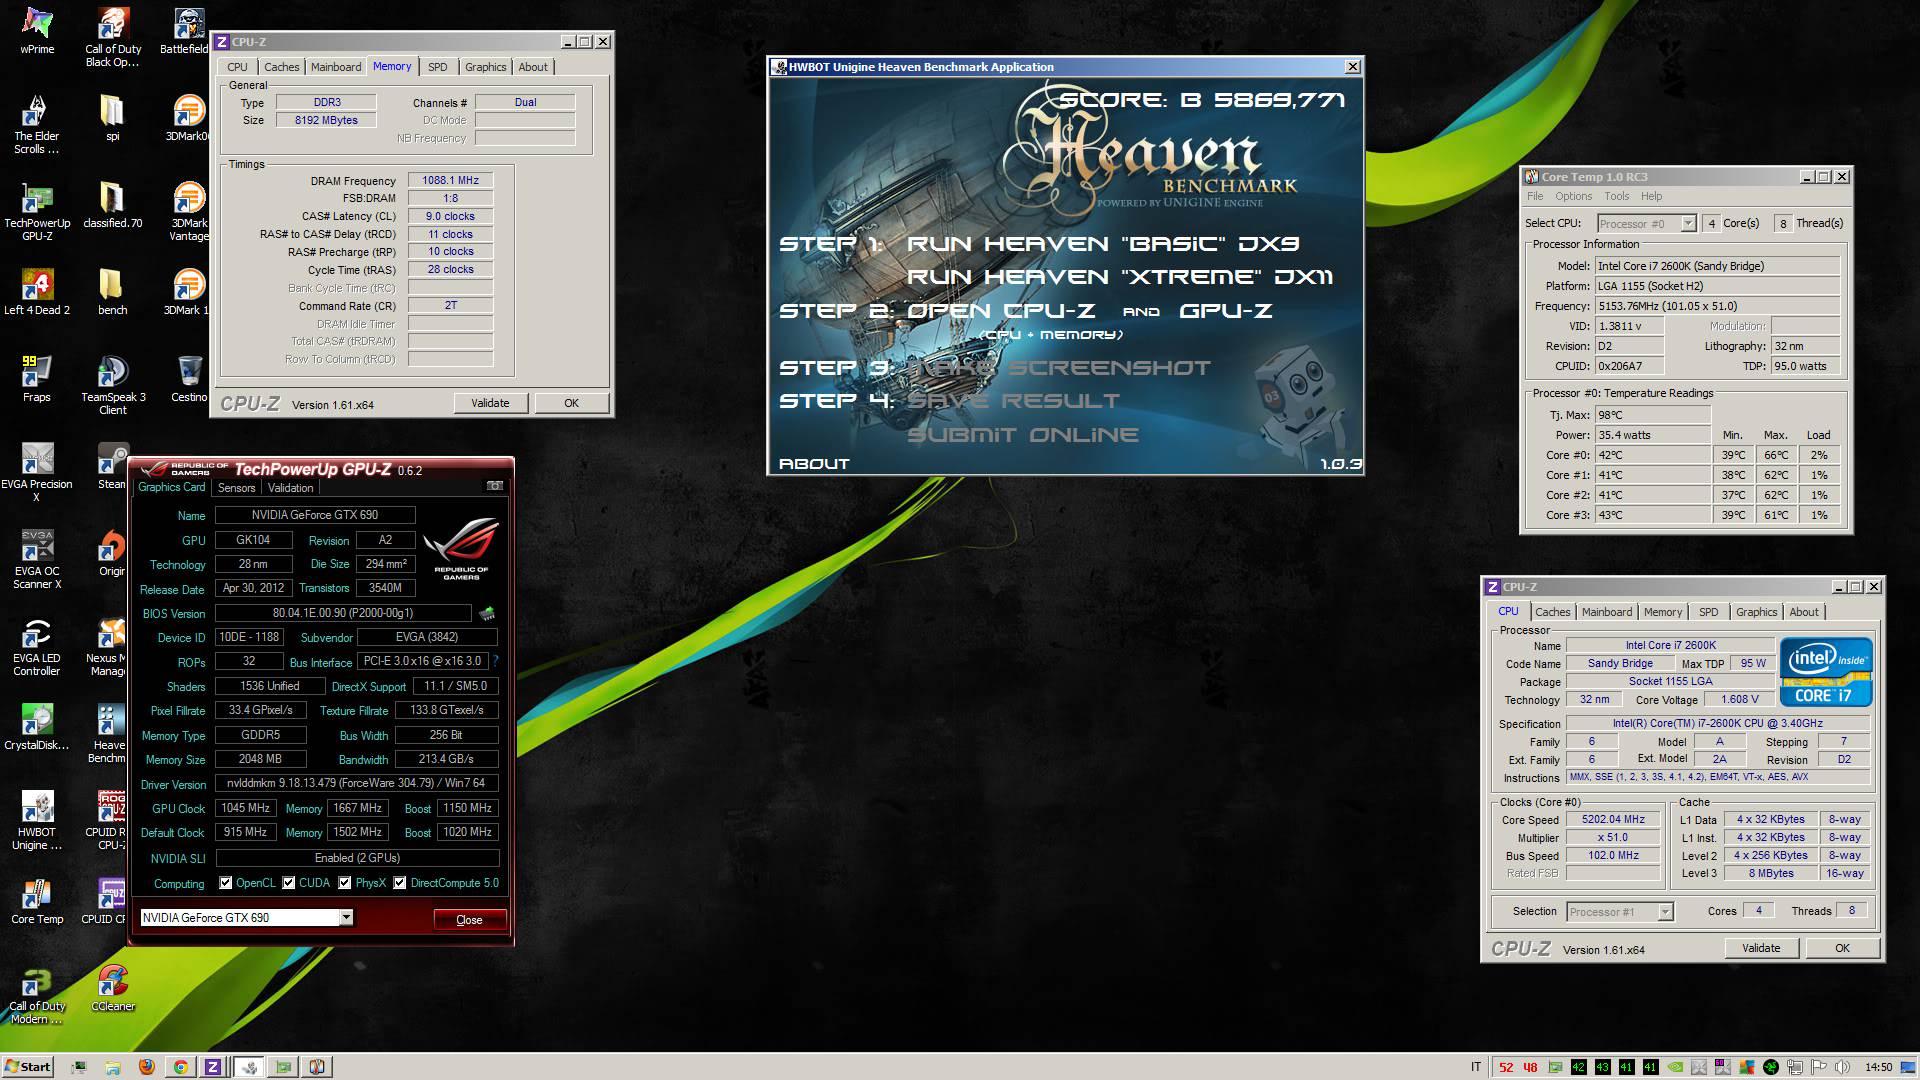Screen dimensions: 1920x1080
Task: Switch to Sensors tab in GPU-Z
Action: 237,488
